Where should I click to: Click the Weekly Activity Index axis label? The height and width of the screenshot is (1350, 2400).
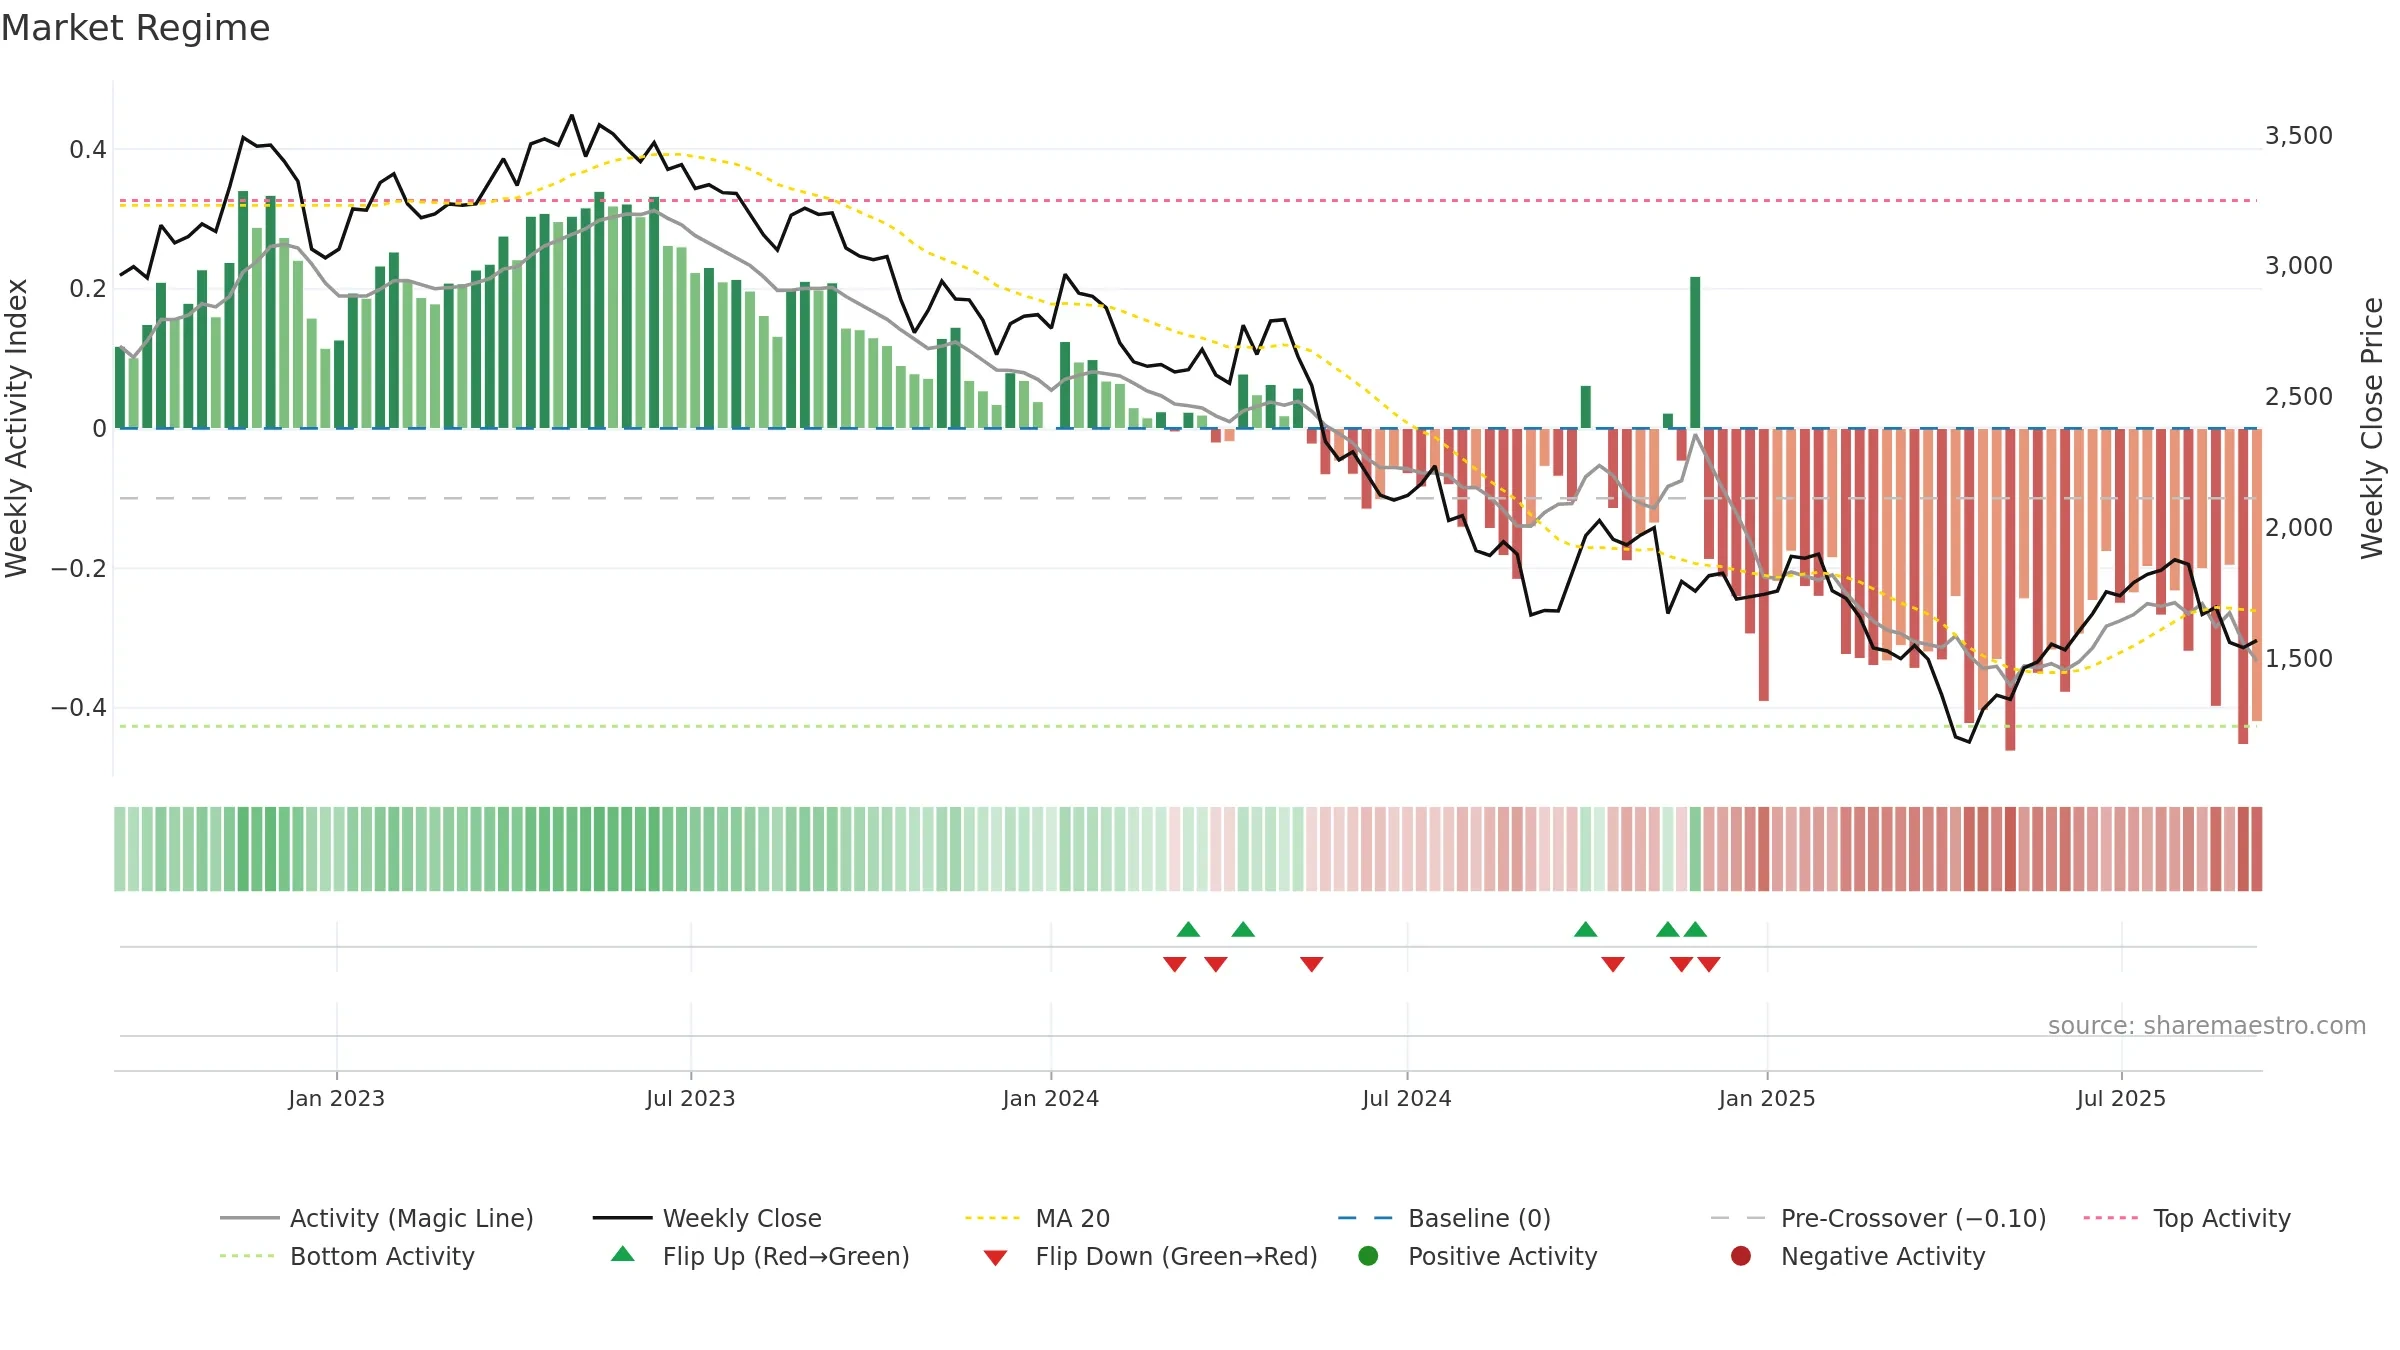pyautogui.click(x=16, y=428)
